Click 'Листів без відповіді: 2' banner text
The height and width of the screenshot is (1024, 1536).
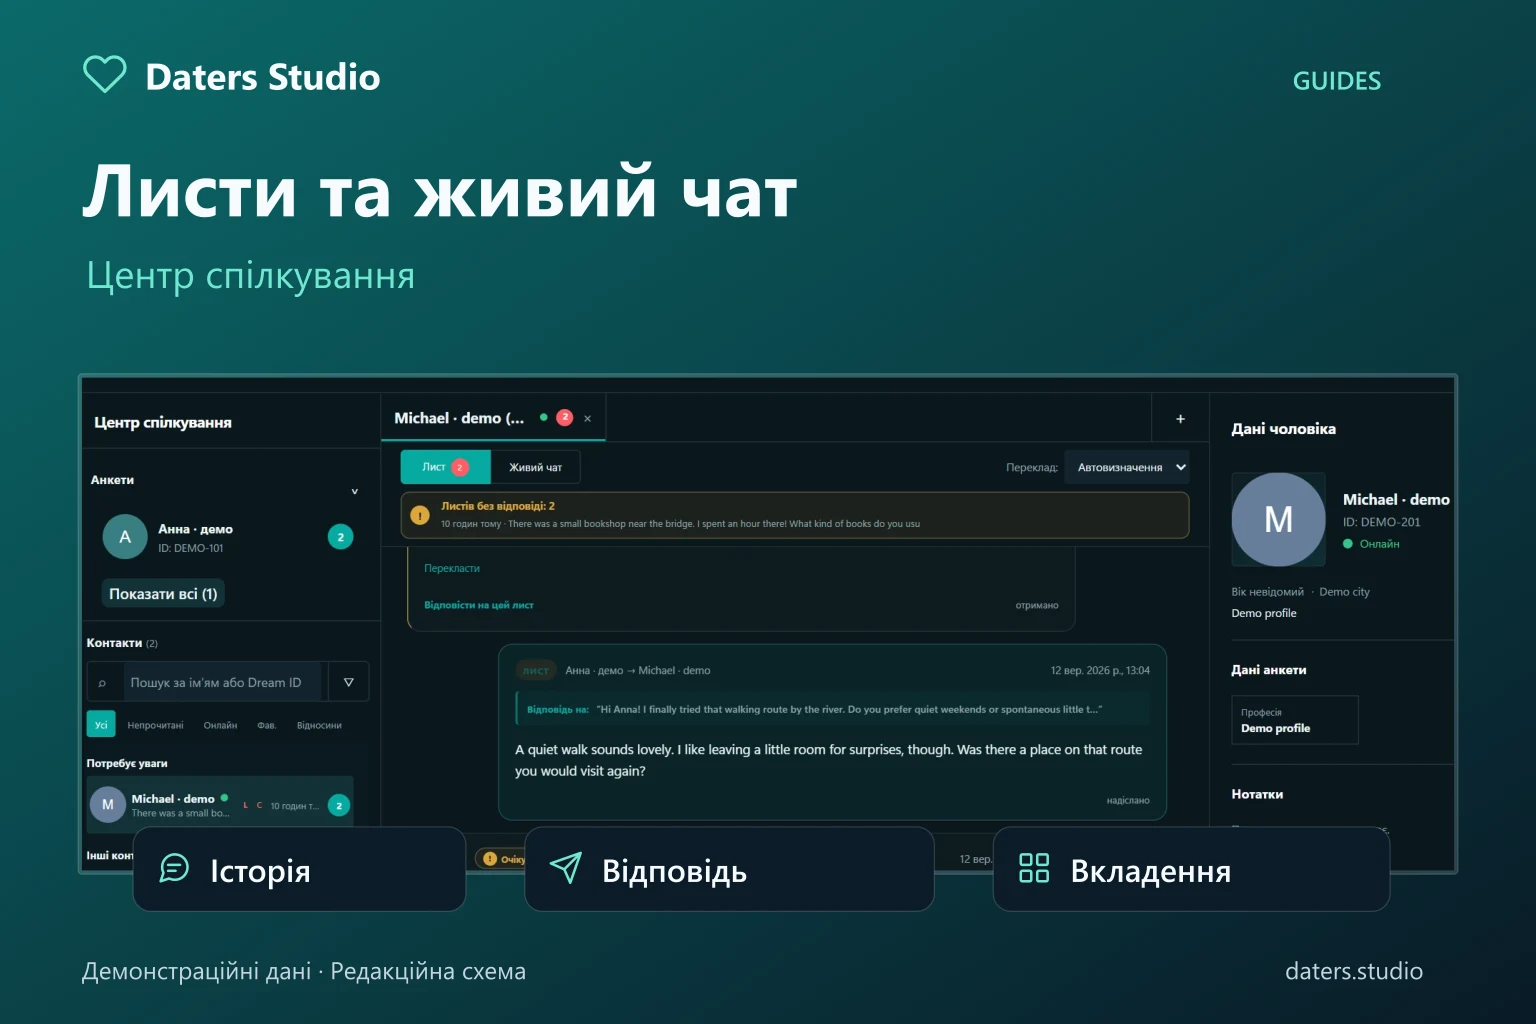(x=498, y=506)
